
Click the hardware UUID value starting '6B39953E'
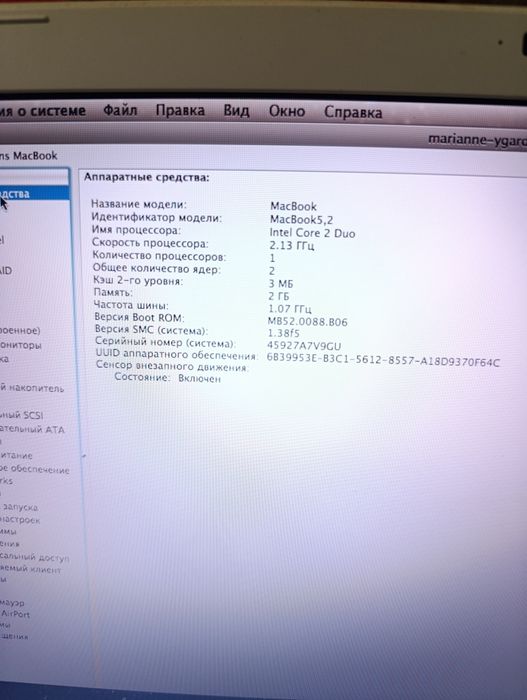383,360
